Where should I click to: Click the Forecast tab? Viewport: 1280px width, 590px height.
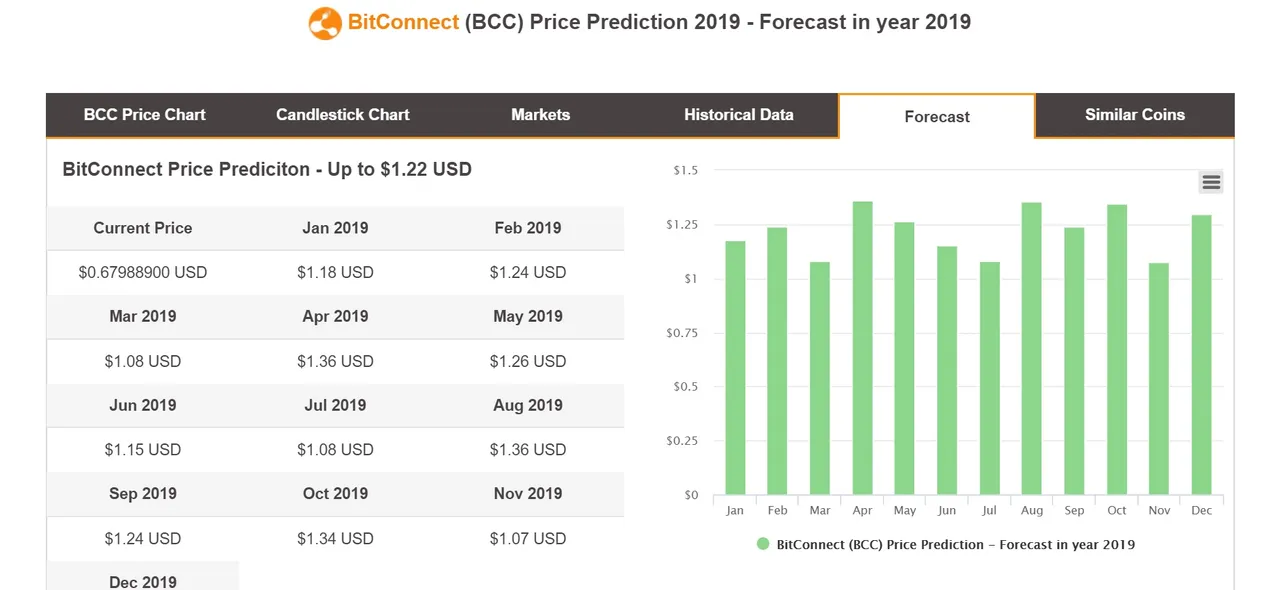tap(936, 117)
